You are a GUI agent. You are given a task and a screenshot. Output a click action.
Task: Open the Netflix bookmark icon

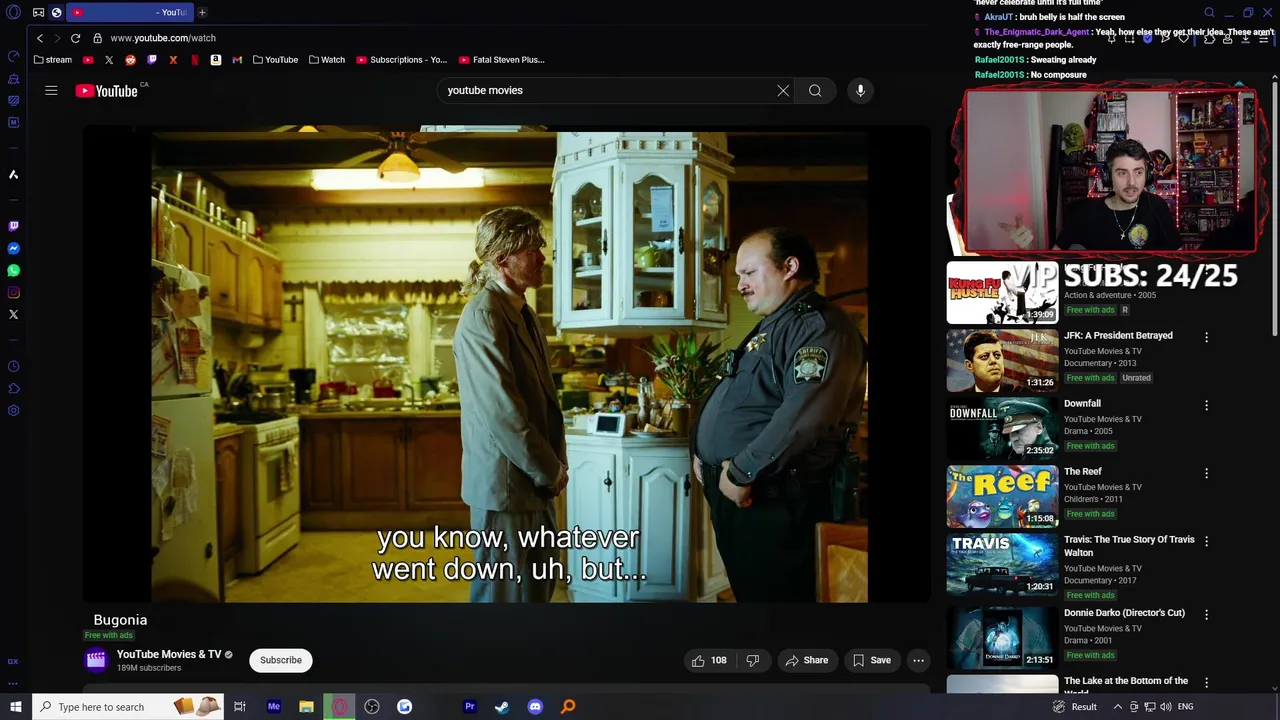point(195,60)
